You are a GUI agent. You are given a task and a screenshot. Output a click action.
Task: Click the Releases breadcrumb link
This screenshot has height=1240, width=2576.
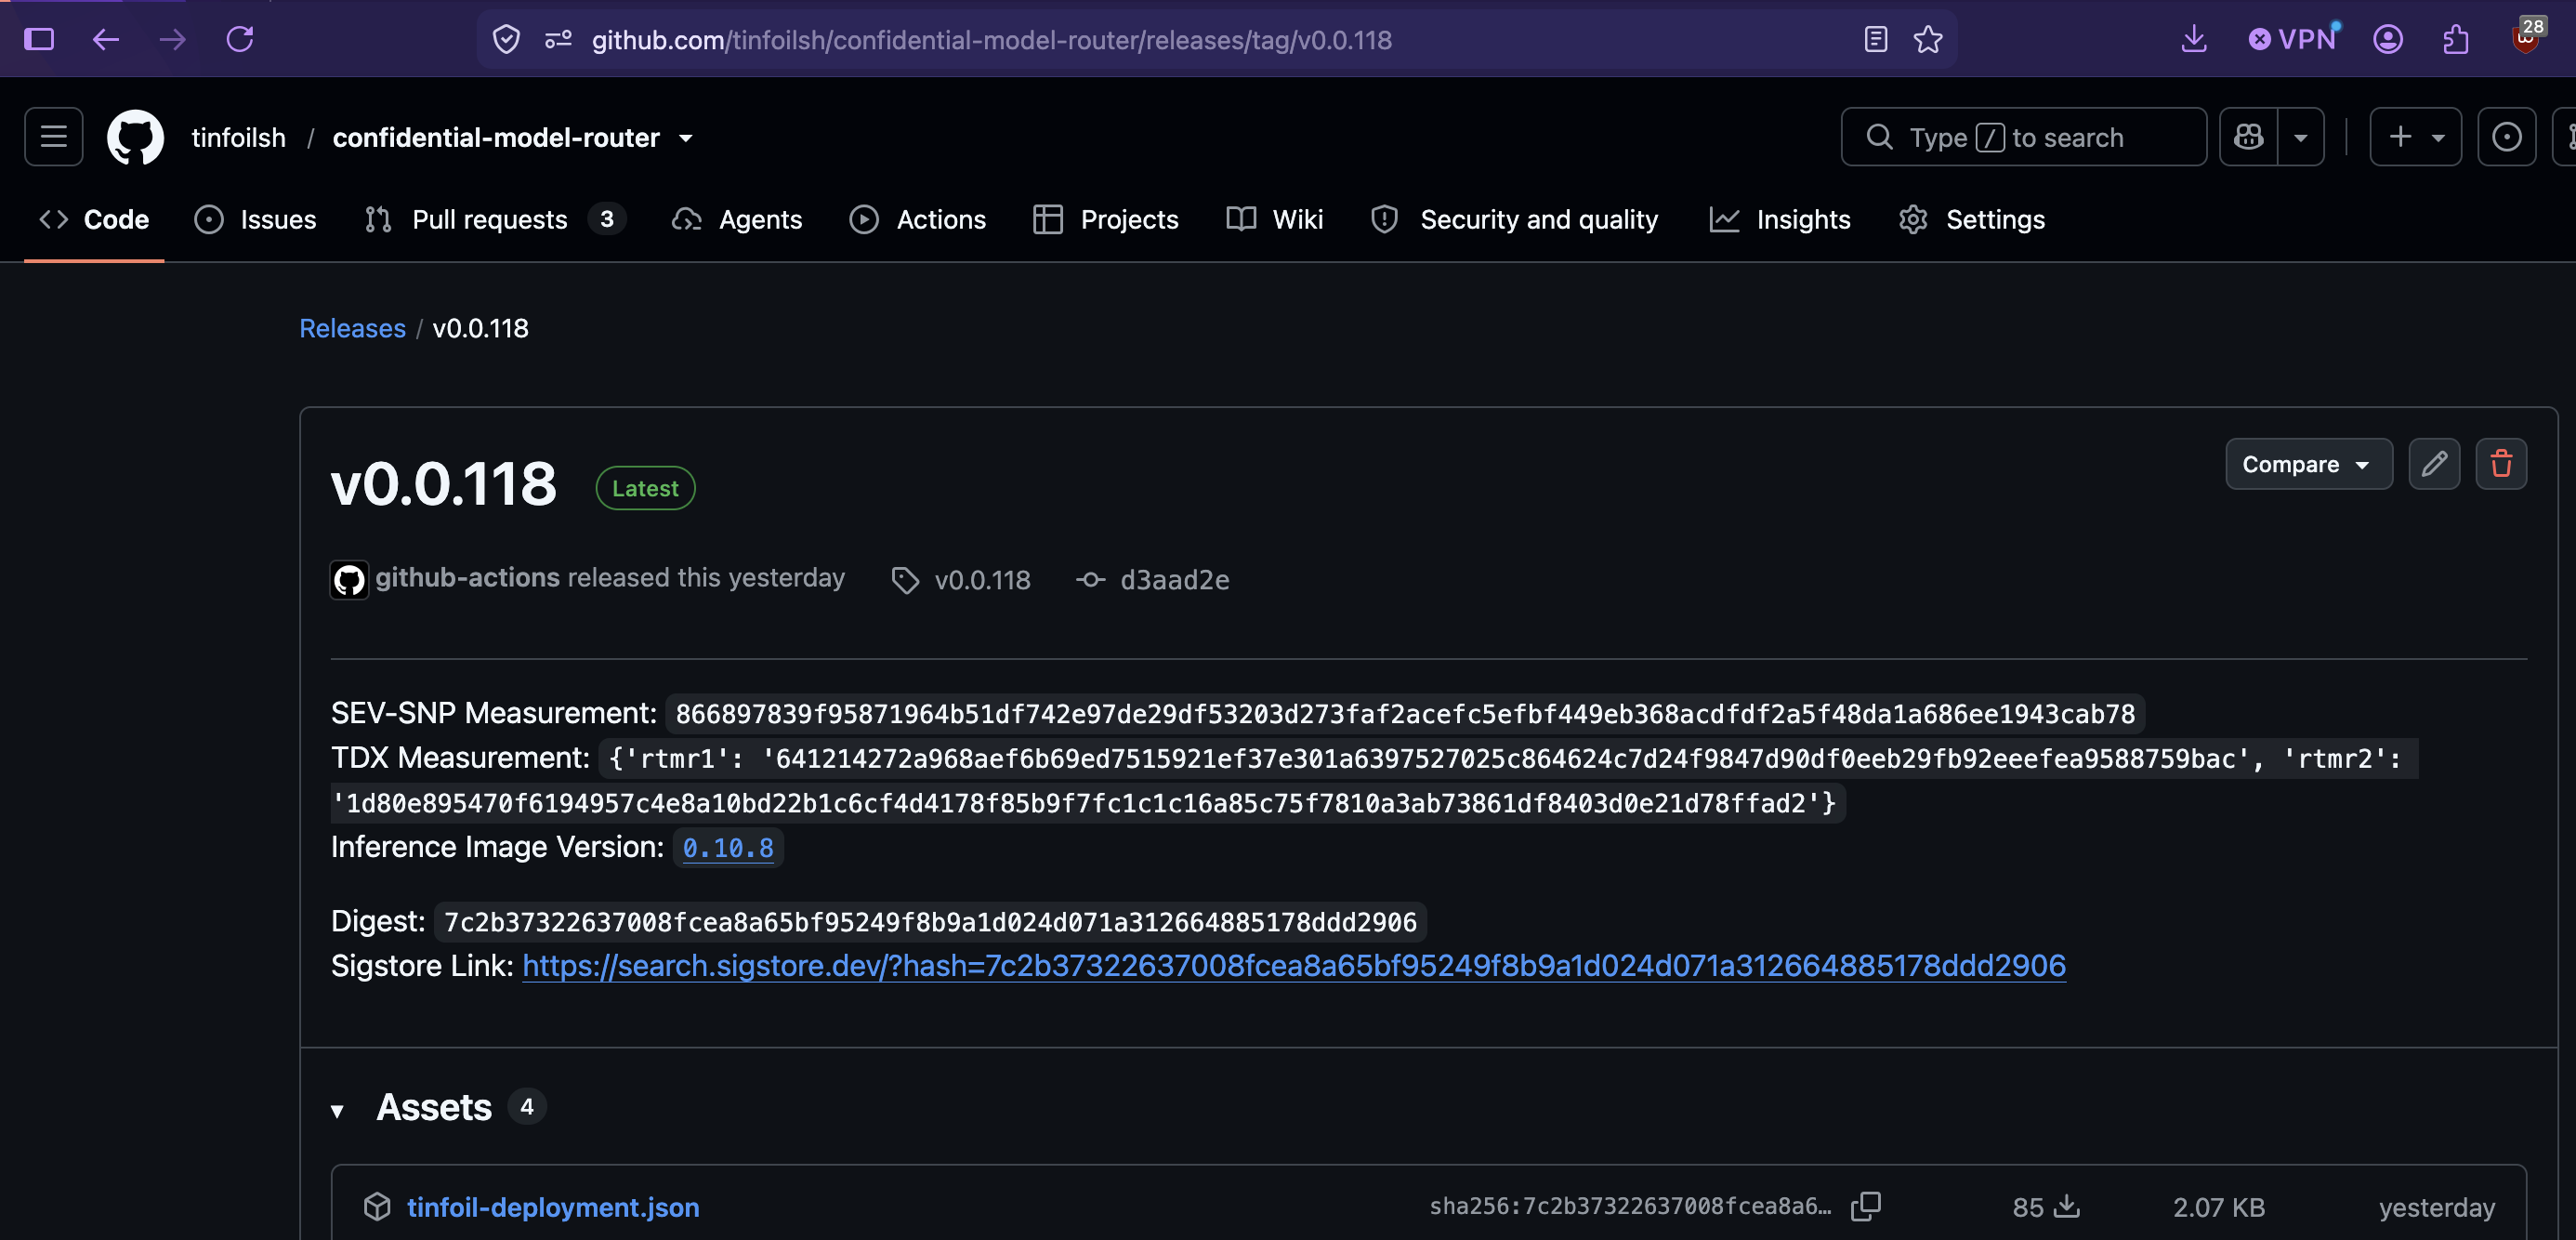coord(352,328)
